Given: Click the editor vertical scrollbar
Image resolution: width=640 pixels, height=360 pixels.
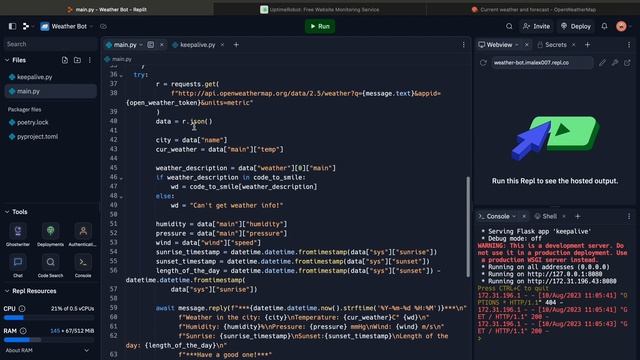Looking at the screenshot, I should (x=468, y=227).
